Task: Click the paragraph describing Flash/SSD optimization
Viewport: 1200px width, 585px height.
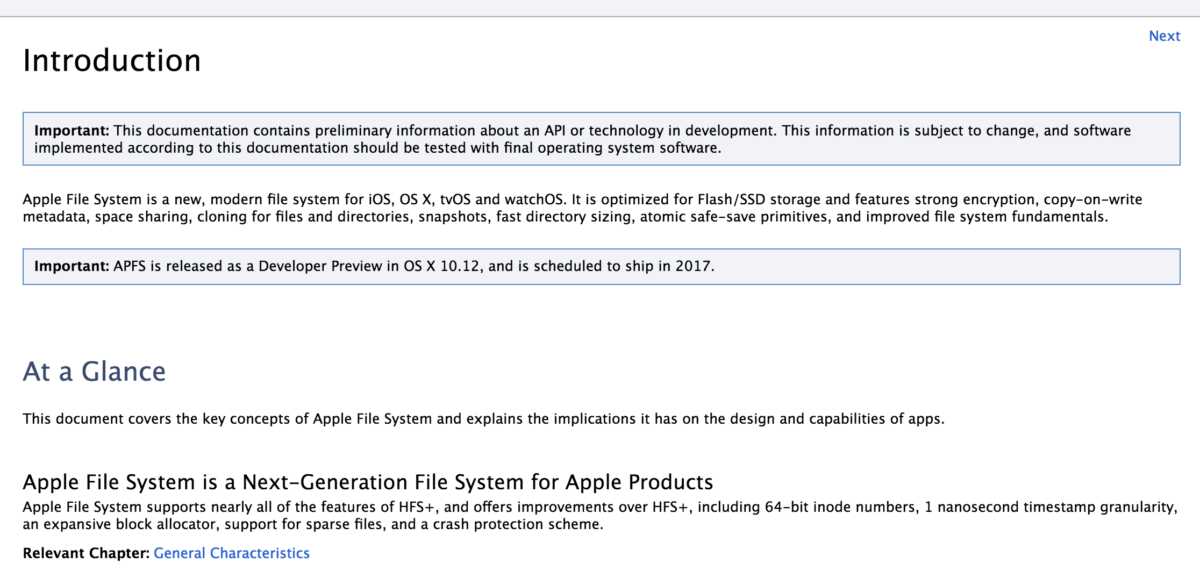Action: pyautogui.click(x=582, y=208)
